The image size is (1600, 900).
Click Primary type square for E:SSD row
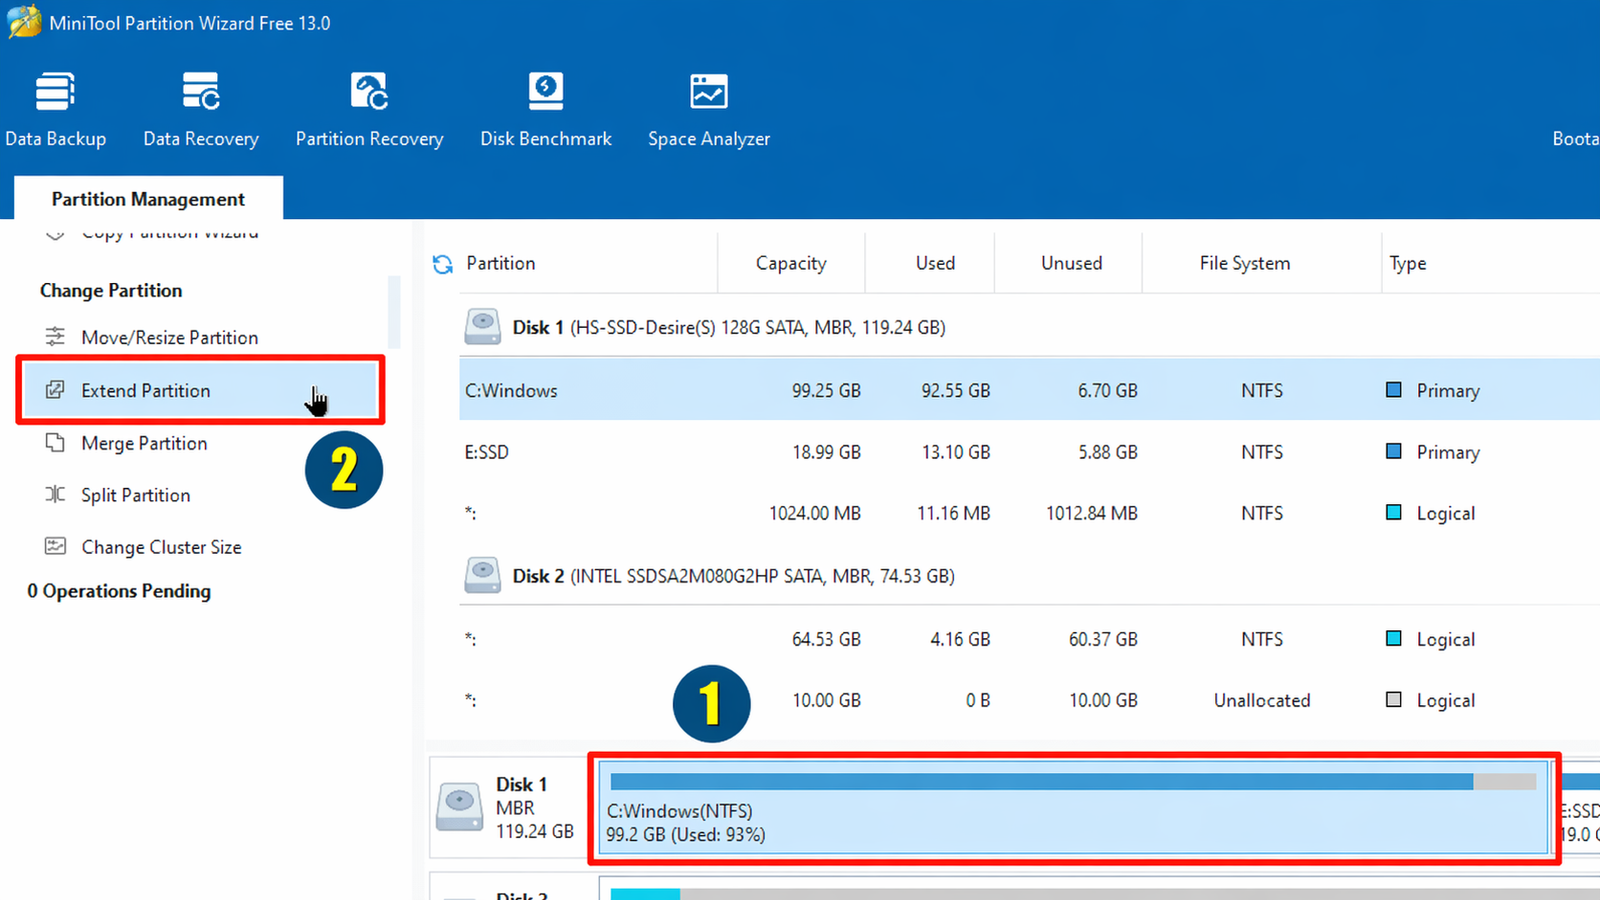tap(1393, 451)
